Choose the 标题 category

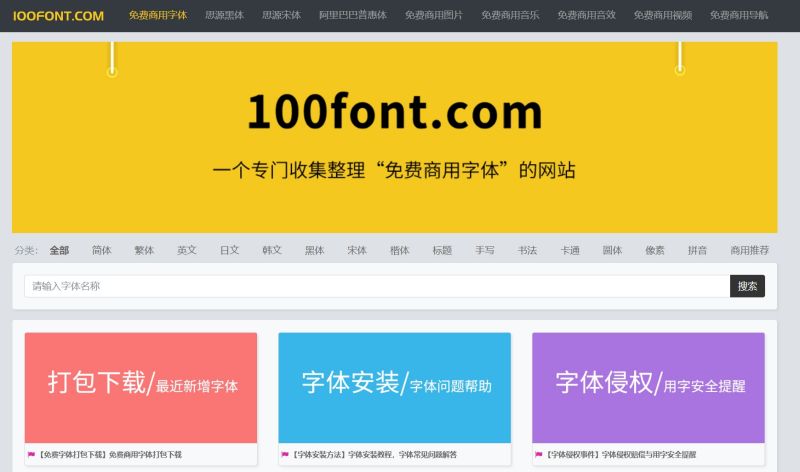tap(442, 250)
